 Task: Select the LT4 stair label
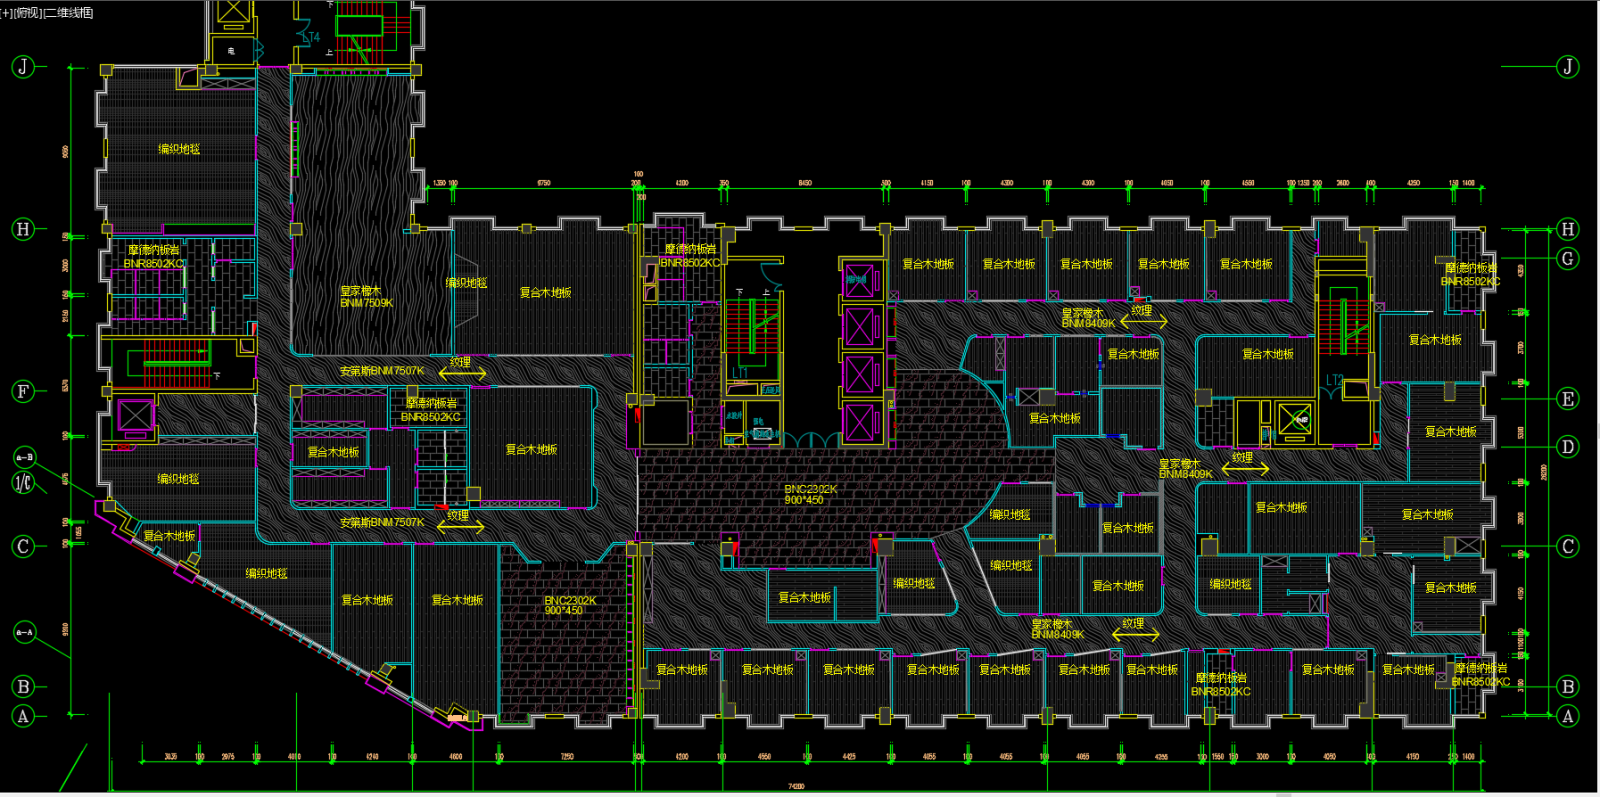point(311,38)
